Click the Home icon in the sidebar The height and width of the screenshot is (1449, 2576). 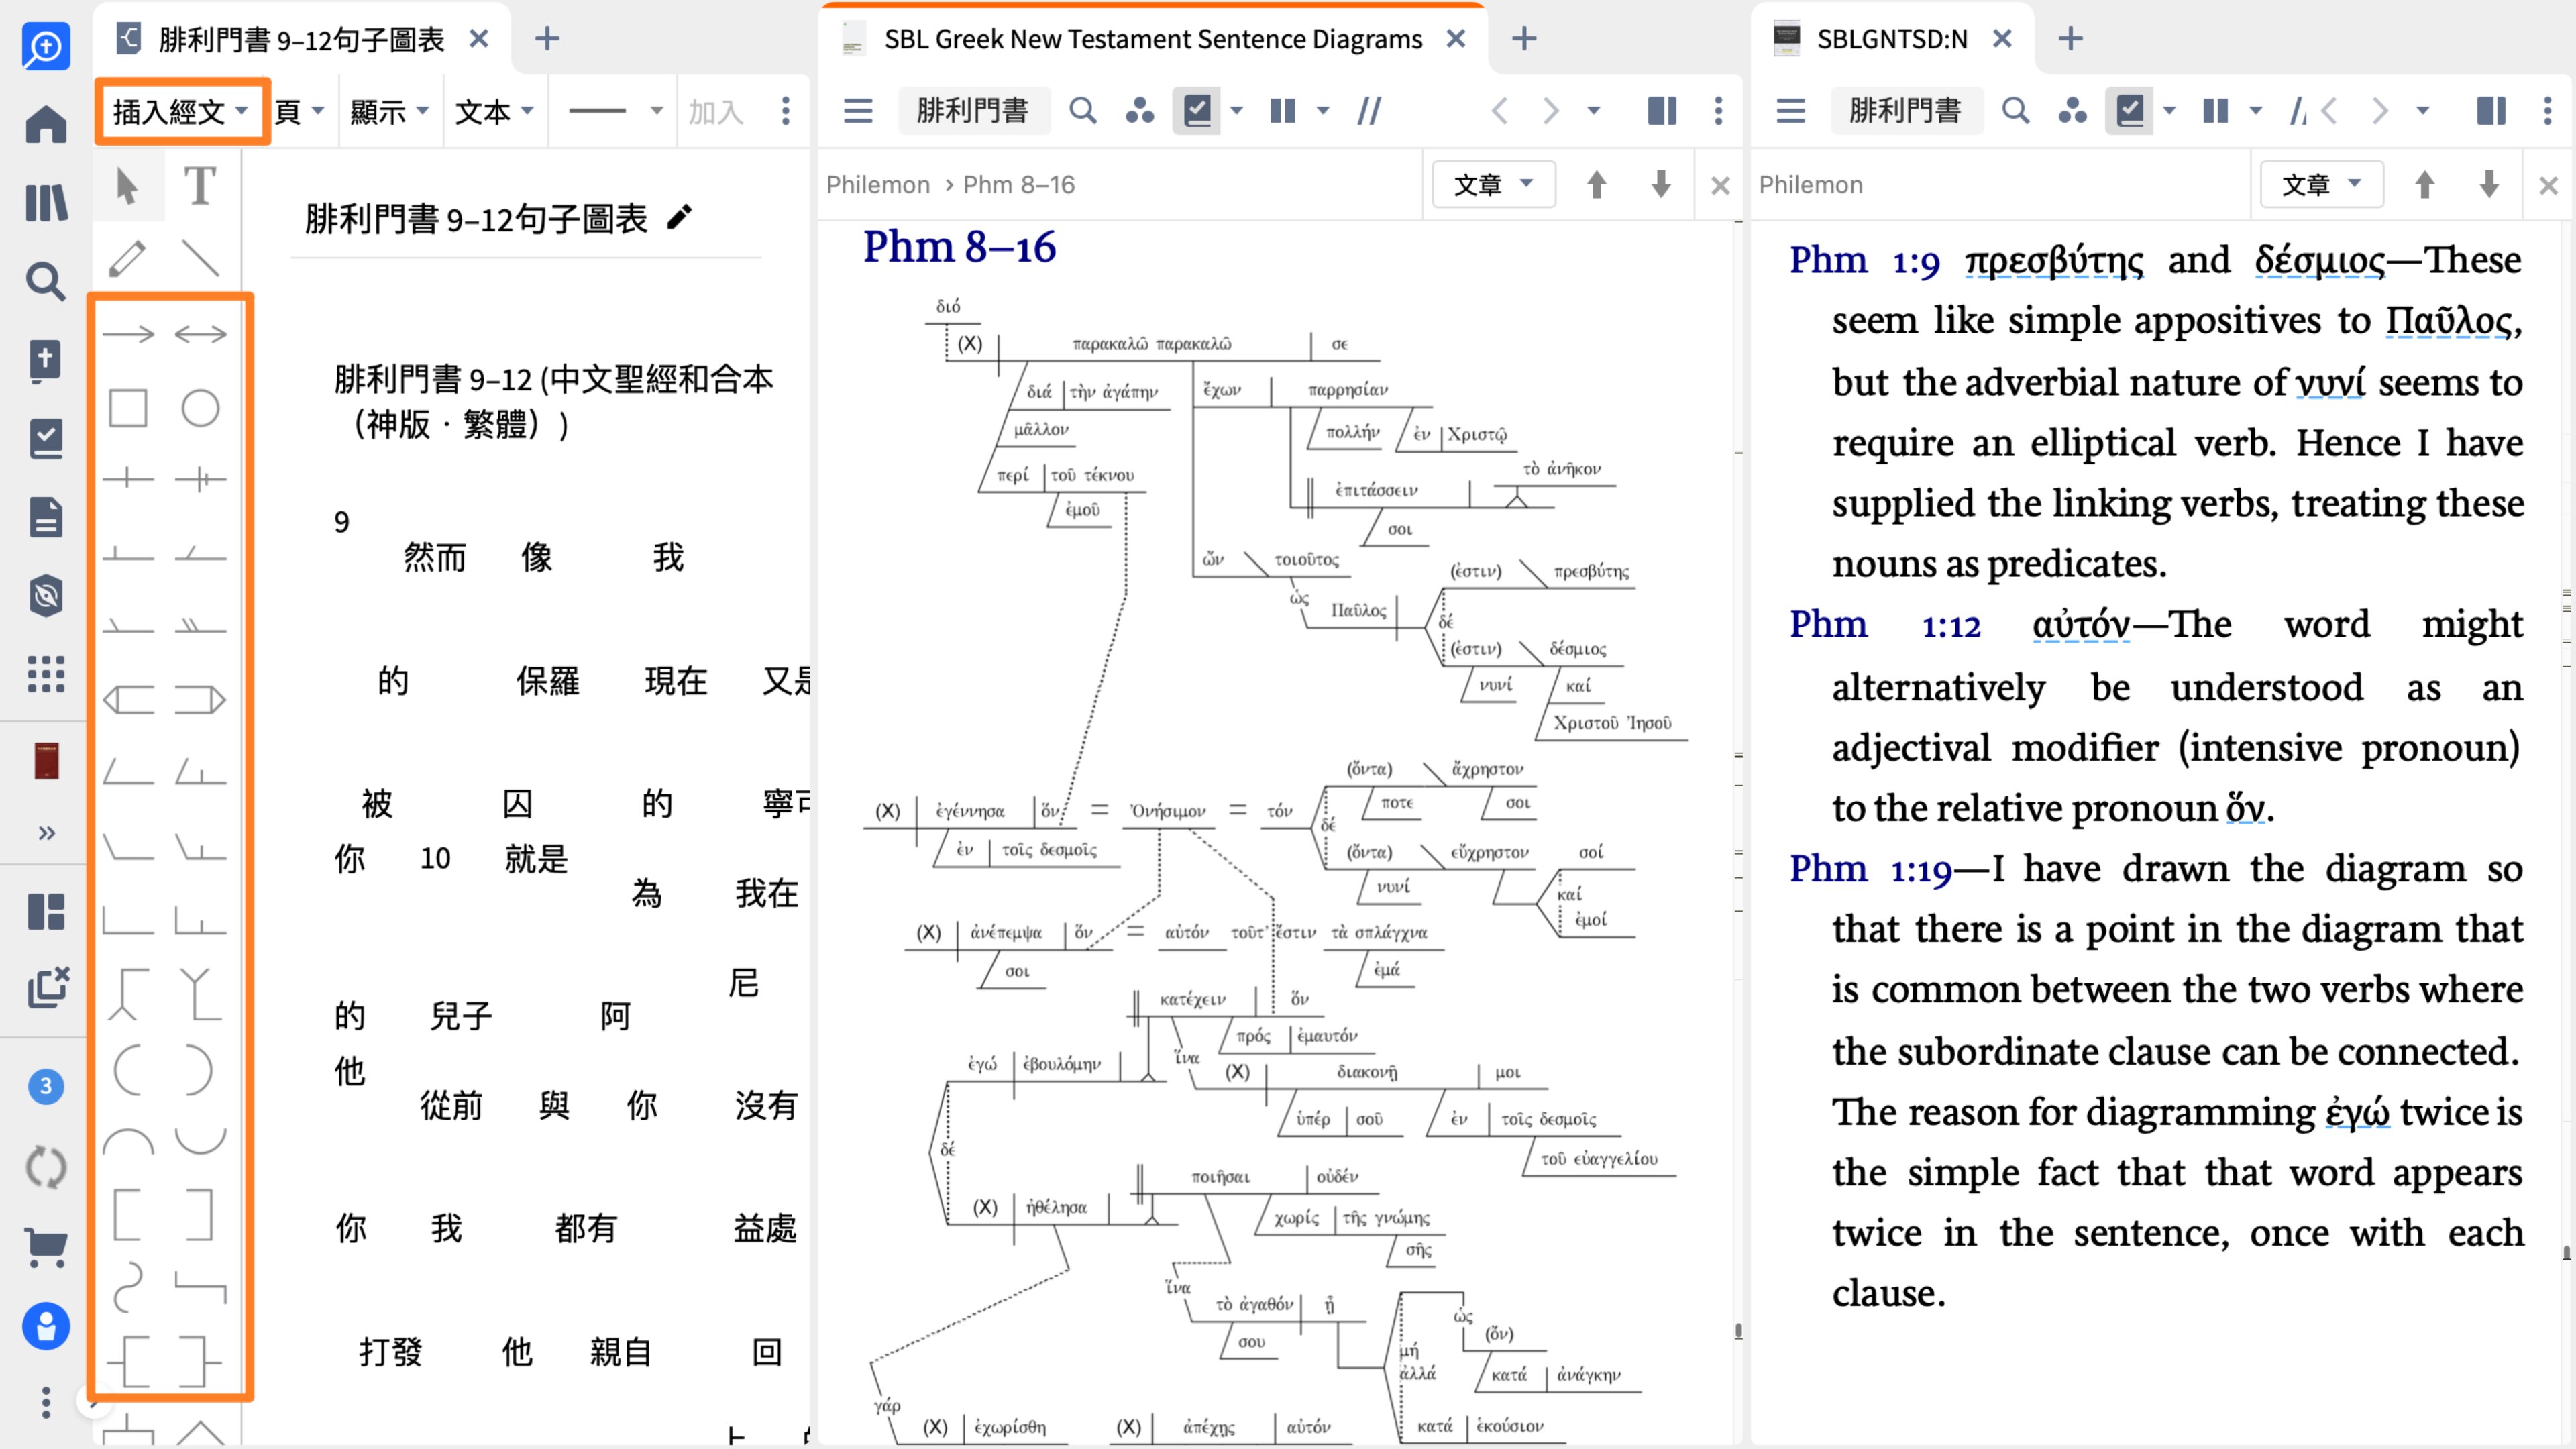(x=46, y=125)
